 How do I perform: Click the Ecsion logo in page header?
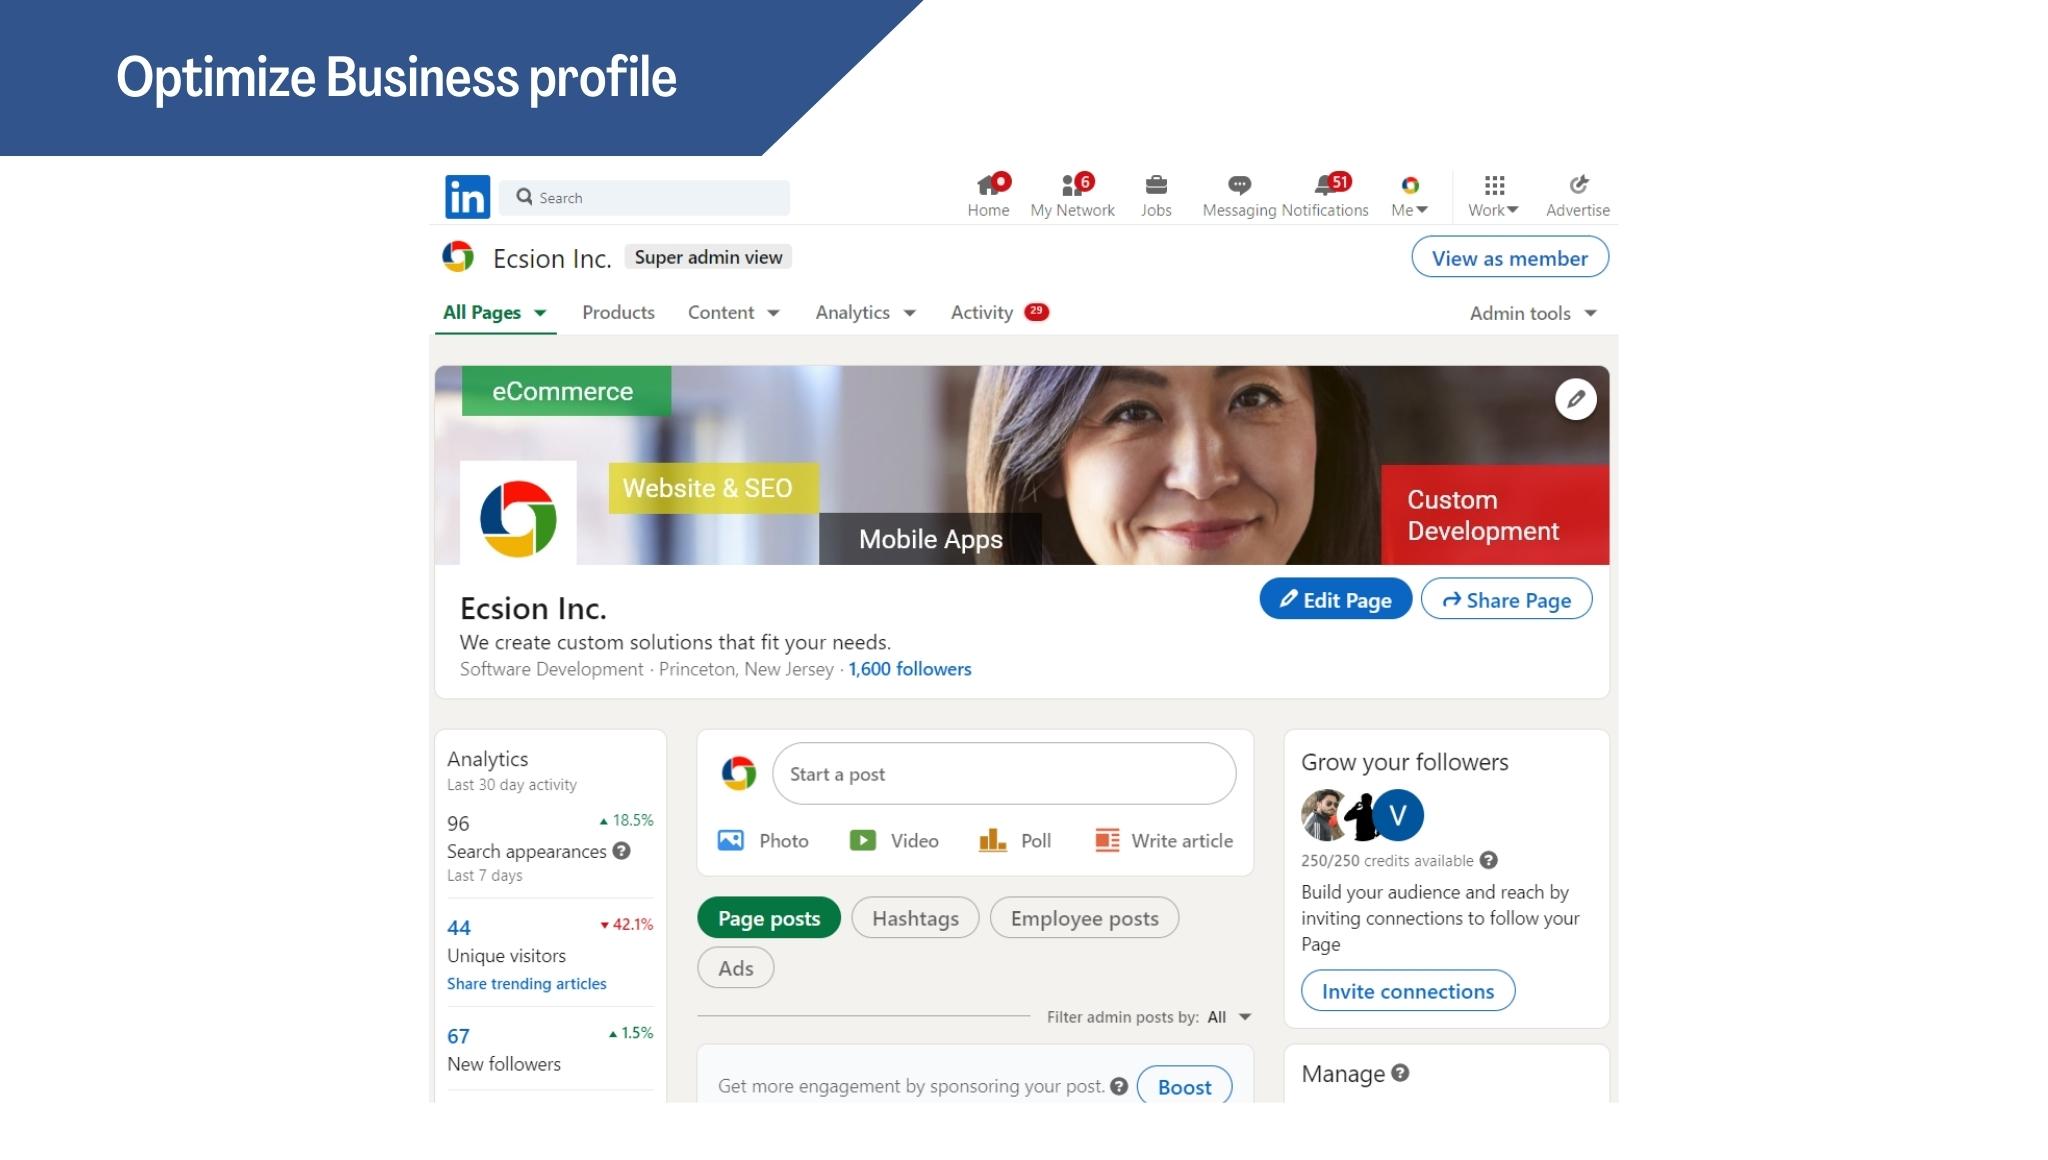click(458, 257)
